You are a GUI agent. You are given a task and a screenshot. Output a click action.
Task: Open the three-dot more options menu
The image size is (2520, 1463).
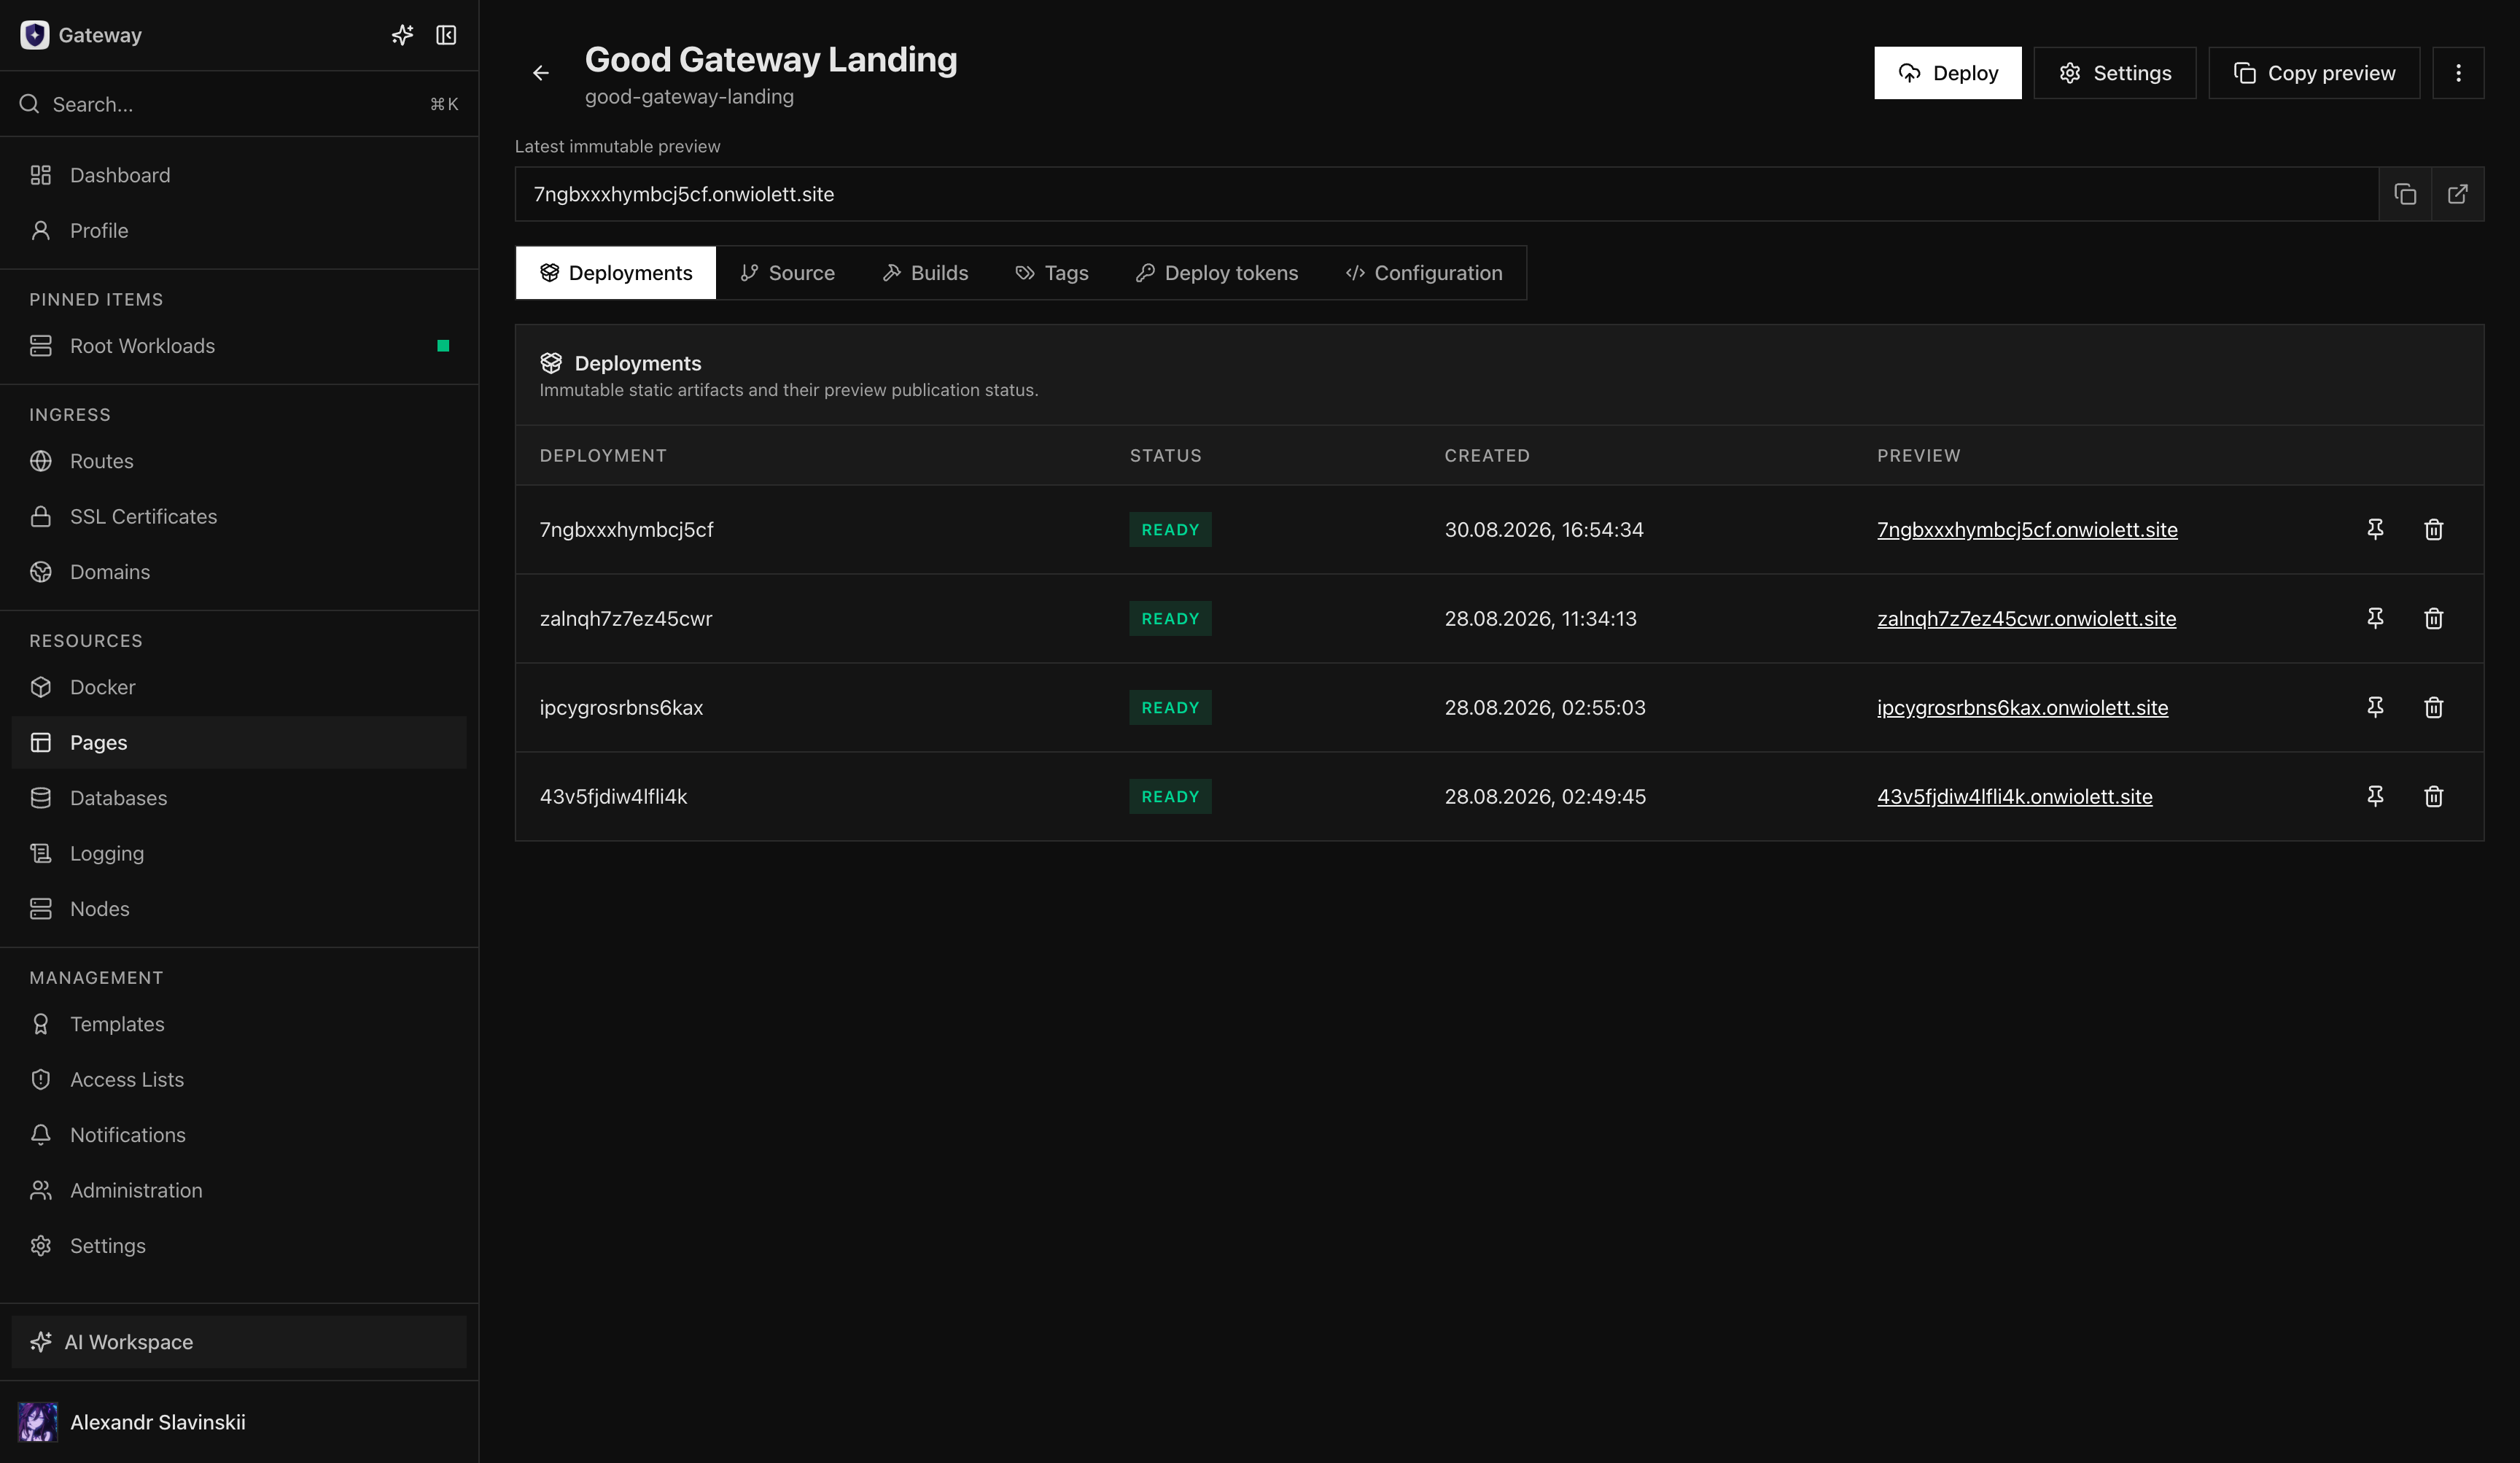pyautogui.click(x=2458, y=73)
